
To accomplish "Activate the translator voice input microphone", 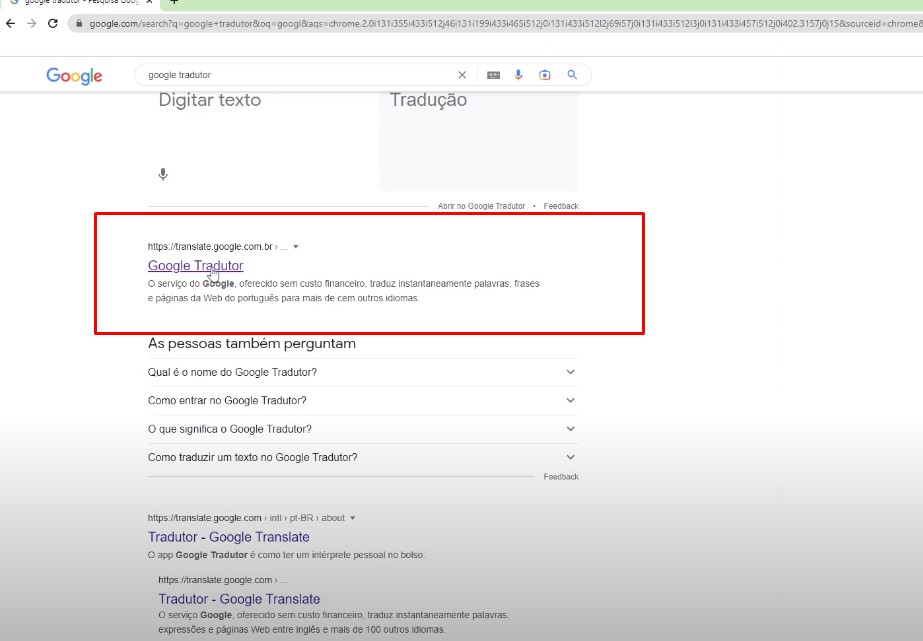I will click(163, 174).
